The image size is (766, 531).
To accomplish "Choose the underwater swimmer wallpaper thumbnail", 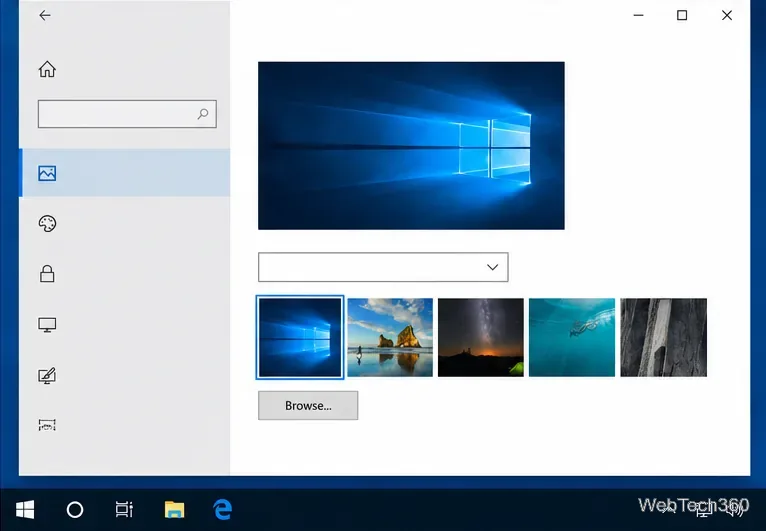I will pyautogui.click(x=572, y=338).
